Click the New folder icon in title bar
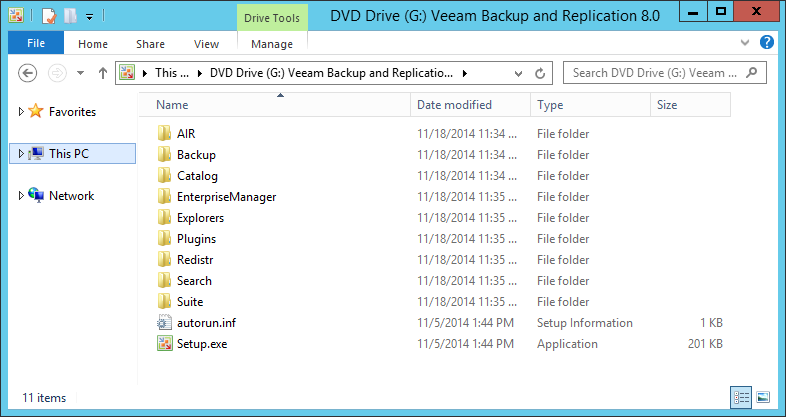 pos(70,16)
